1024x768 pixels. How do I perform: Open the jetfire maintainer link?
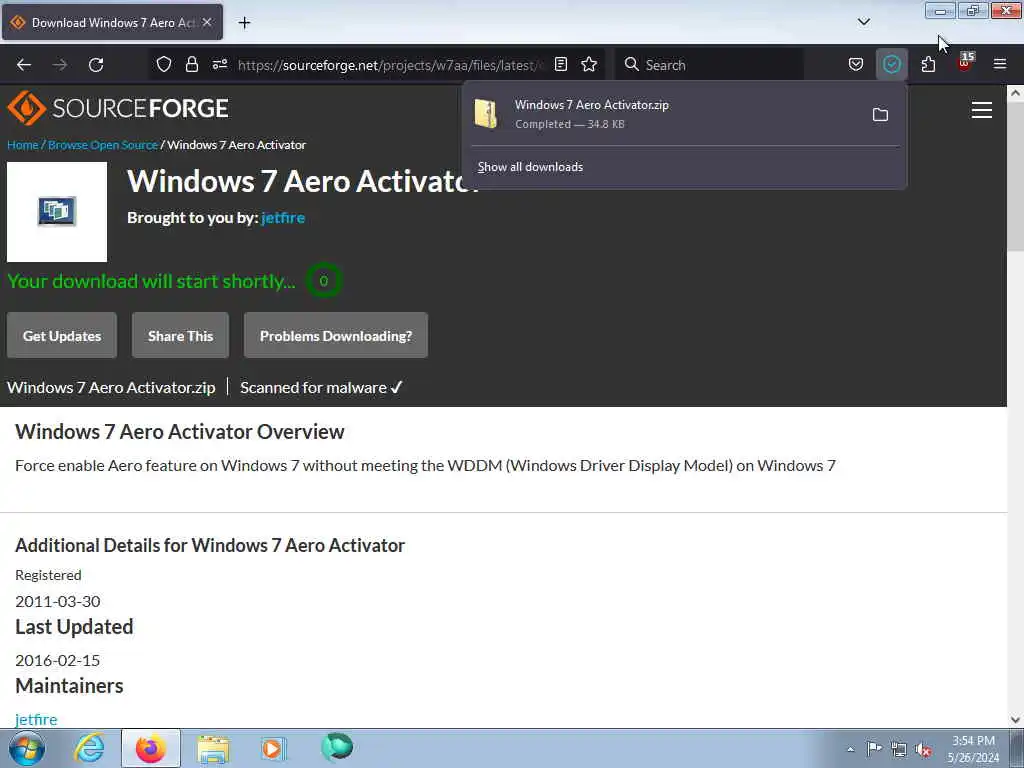36,719
